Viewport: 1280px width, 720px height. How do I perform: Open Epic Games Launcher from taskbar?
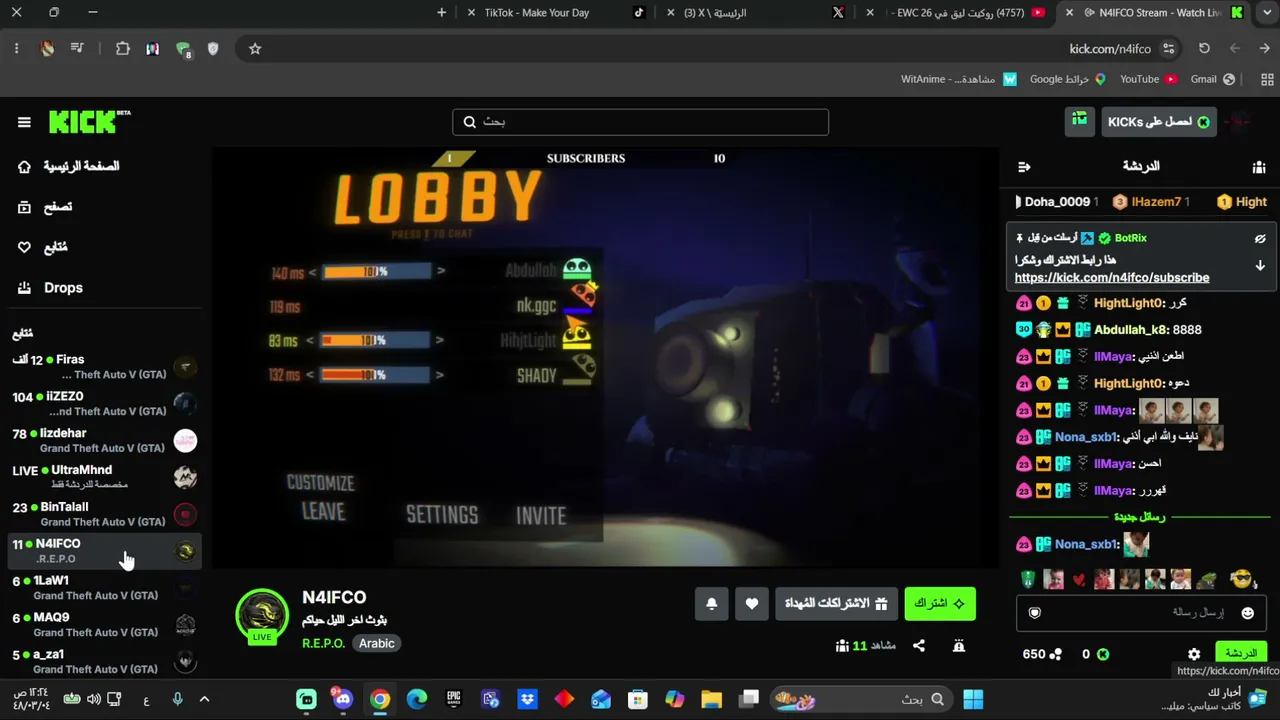(x=454, y=699)
